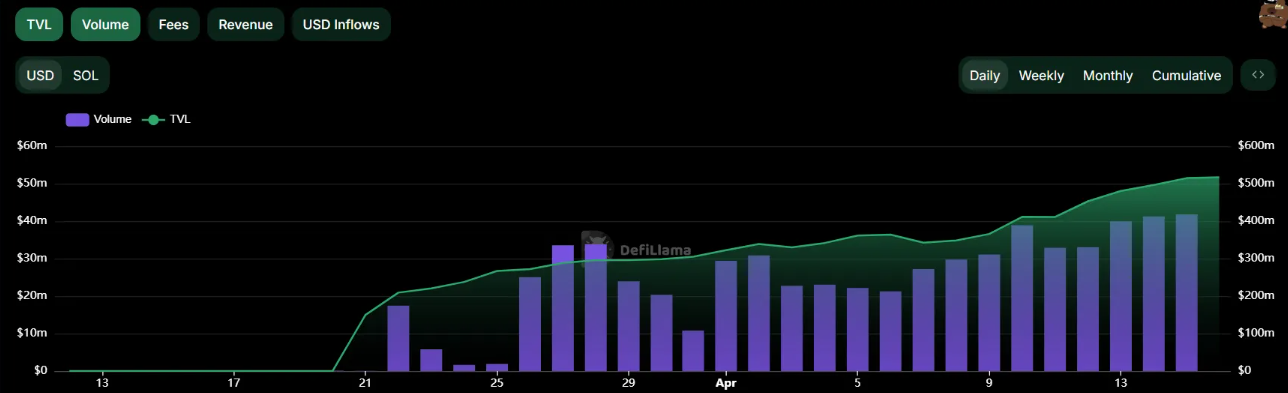Image resolution: width=1288 pixels, height=393 pixels.
Task: Click the avatar icon in top-right corner
Action: pyautogui.click(x=1273, y=14)
